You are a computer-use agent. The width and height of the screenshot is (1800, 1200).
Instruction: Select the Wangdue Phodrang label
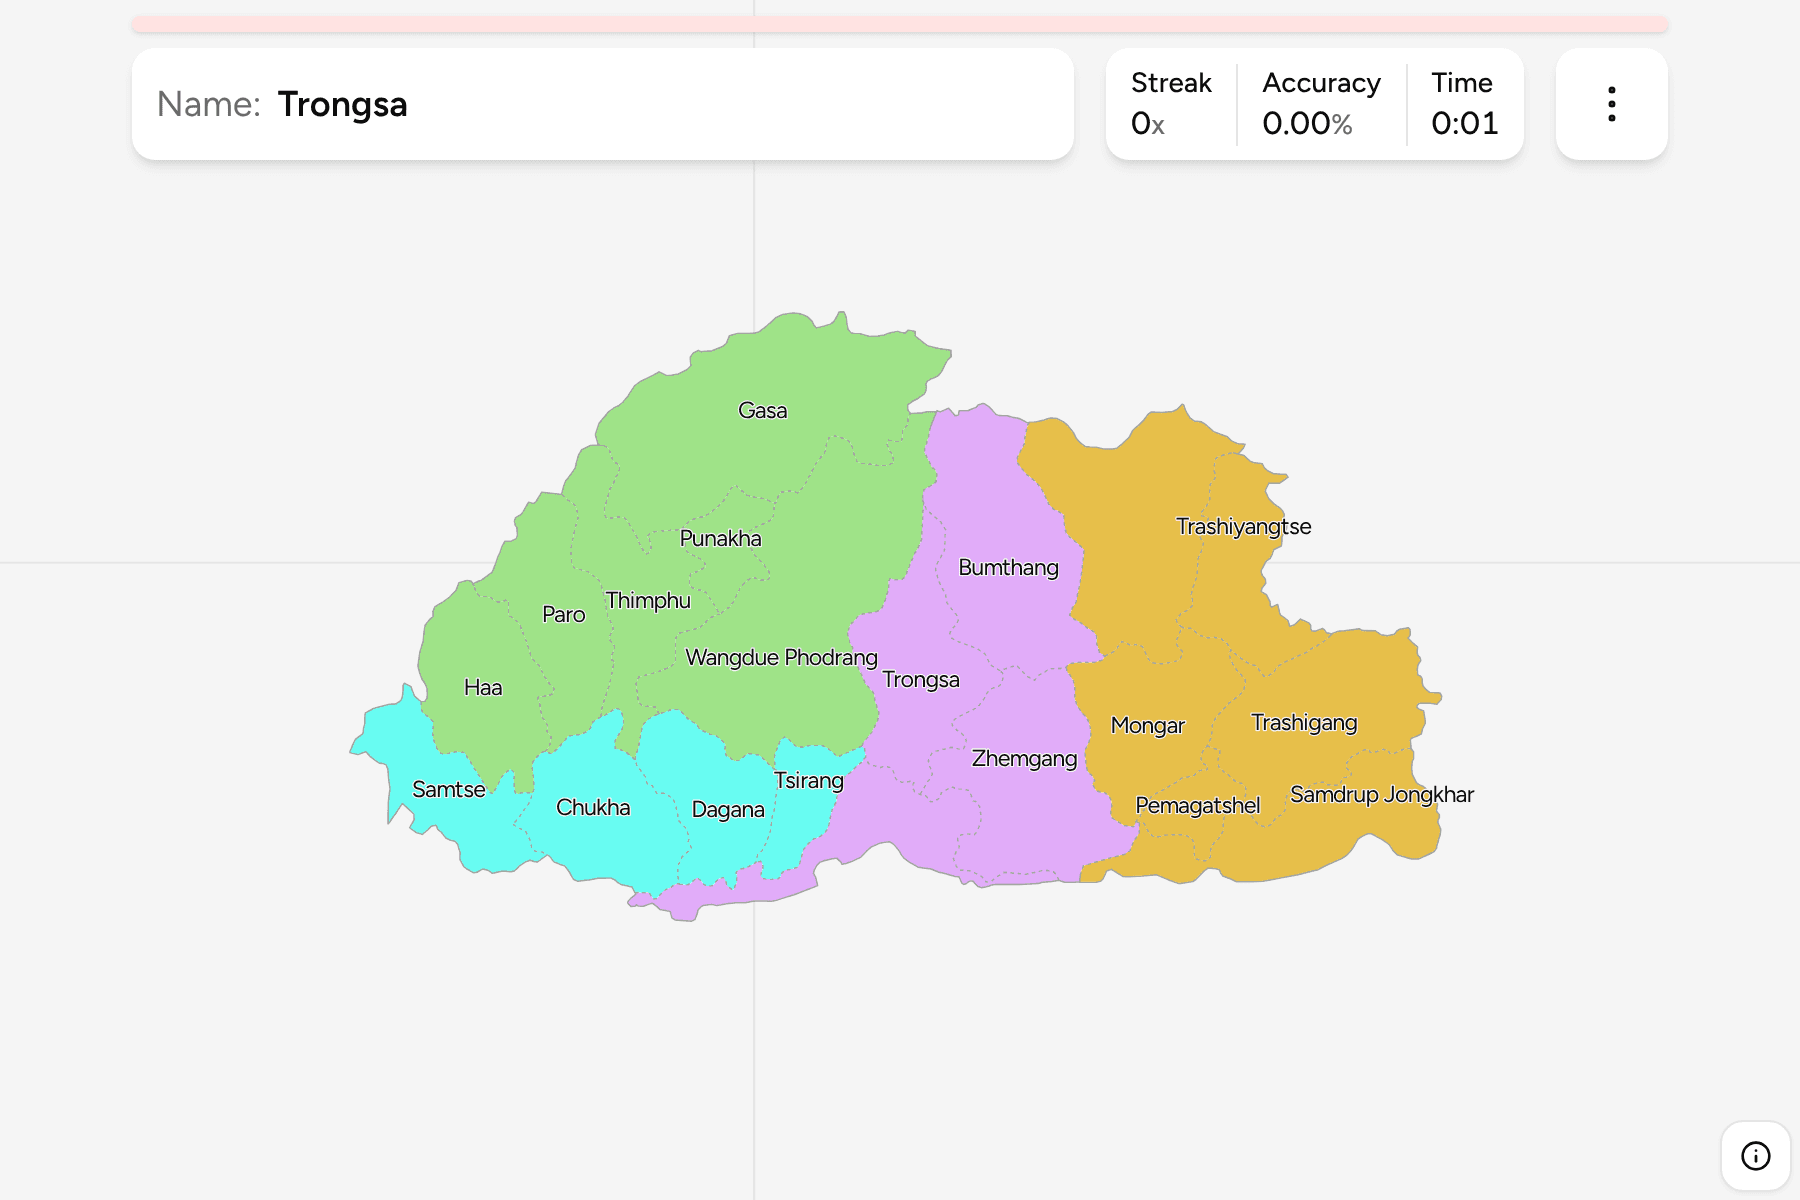coord(781,658)
